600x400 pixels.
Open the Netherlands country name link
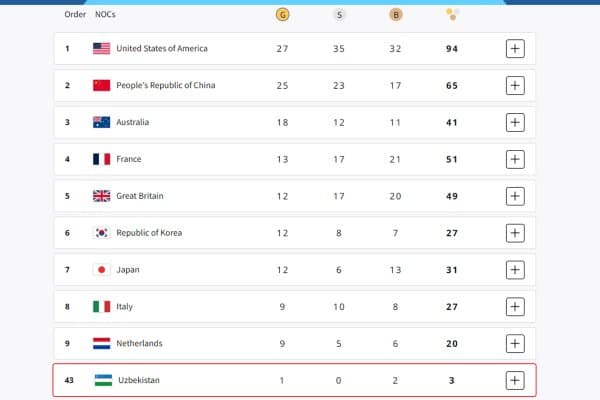point(139,343)
